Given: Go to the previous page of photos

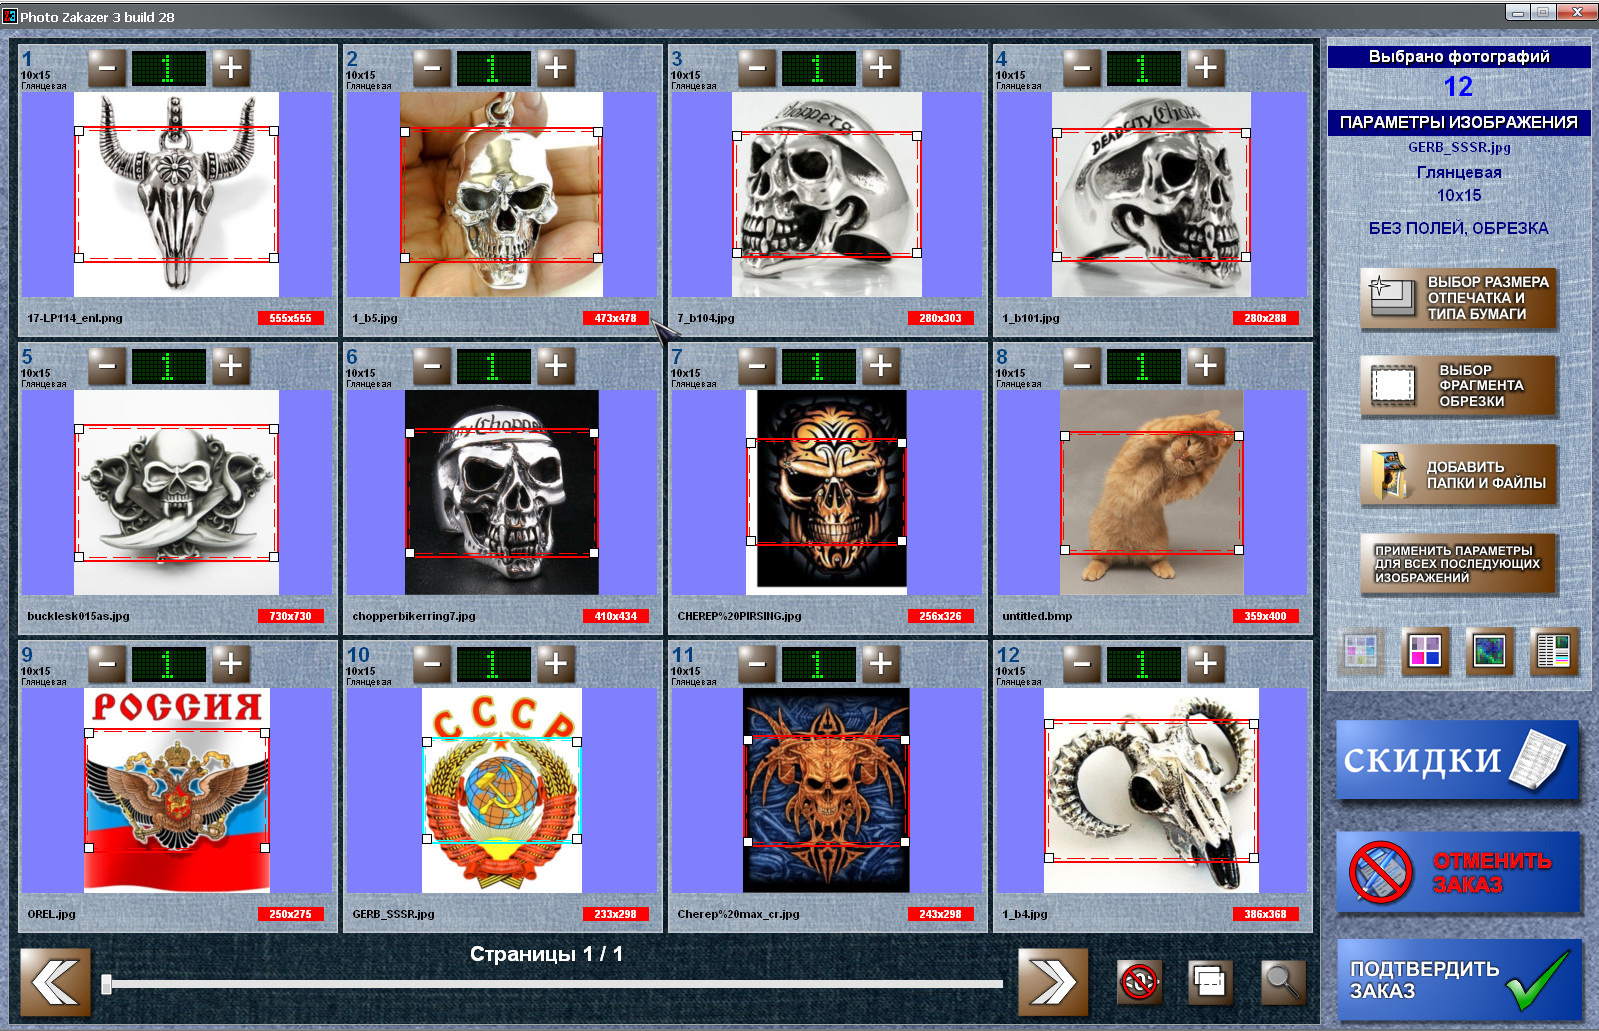Looking at the screenshot, I should click(x=55, y=982).
